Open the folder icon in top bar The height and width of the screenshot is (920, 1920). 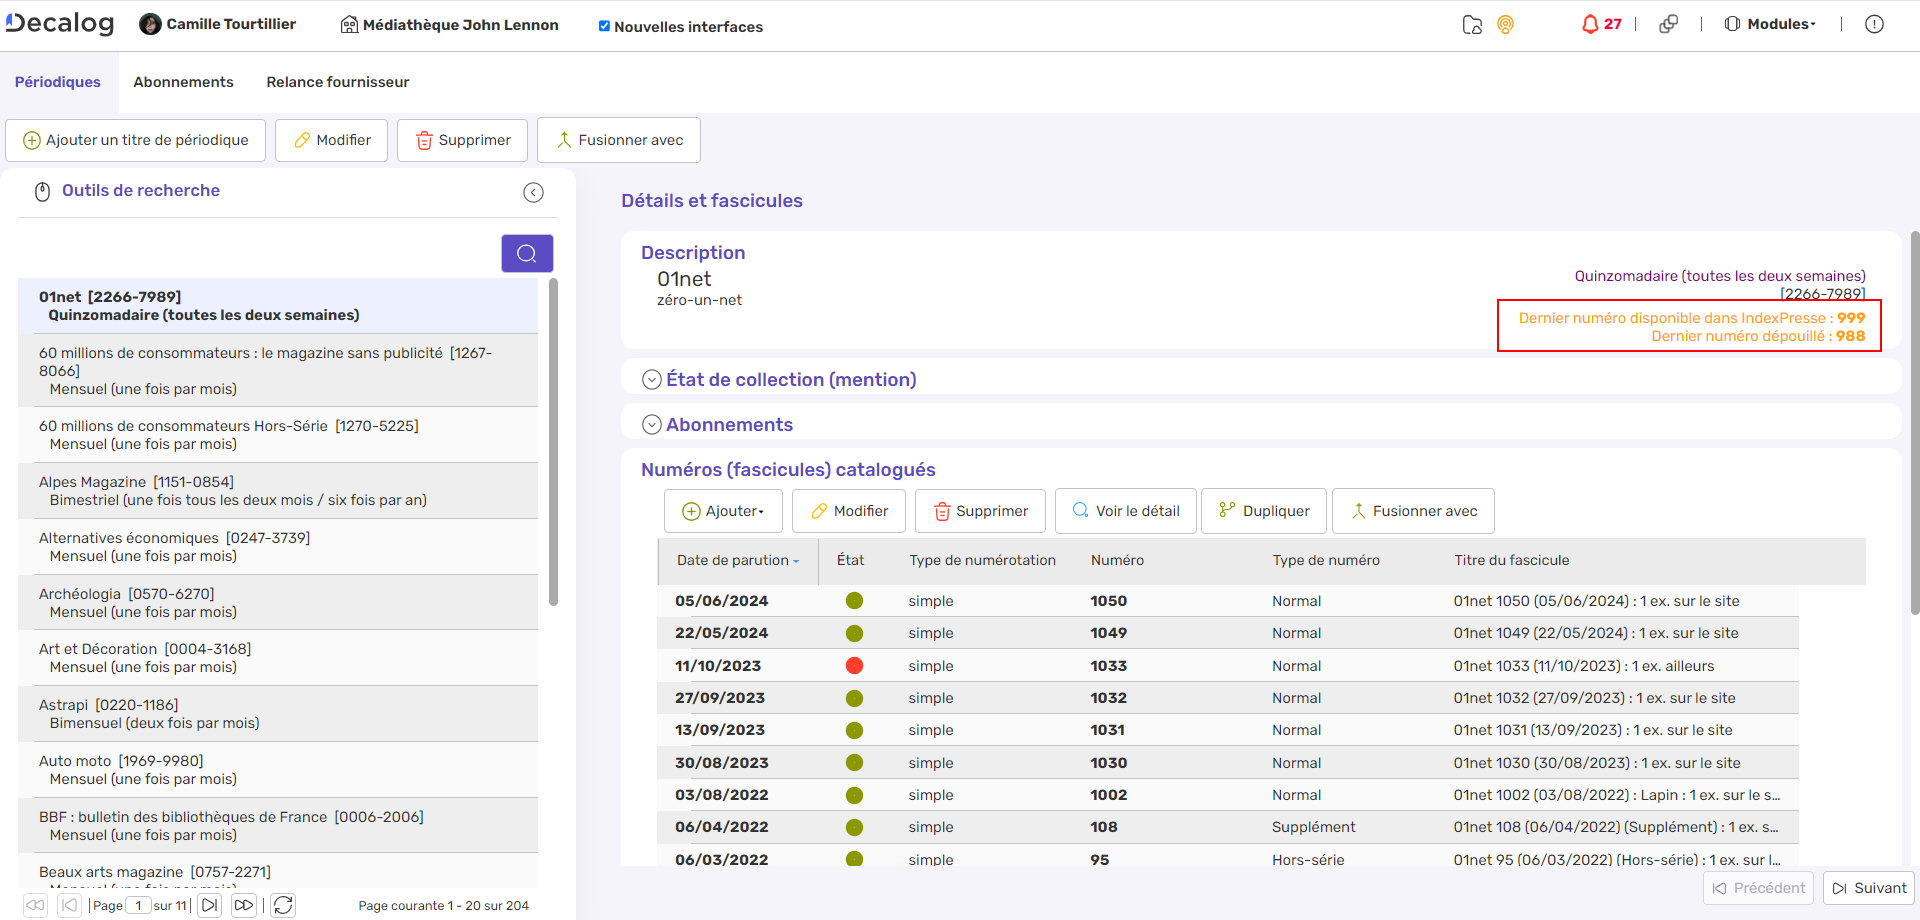pyautogui.click(x=1472, y=25)
